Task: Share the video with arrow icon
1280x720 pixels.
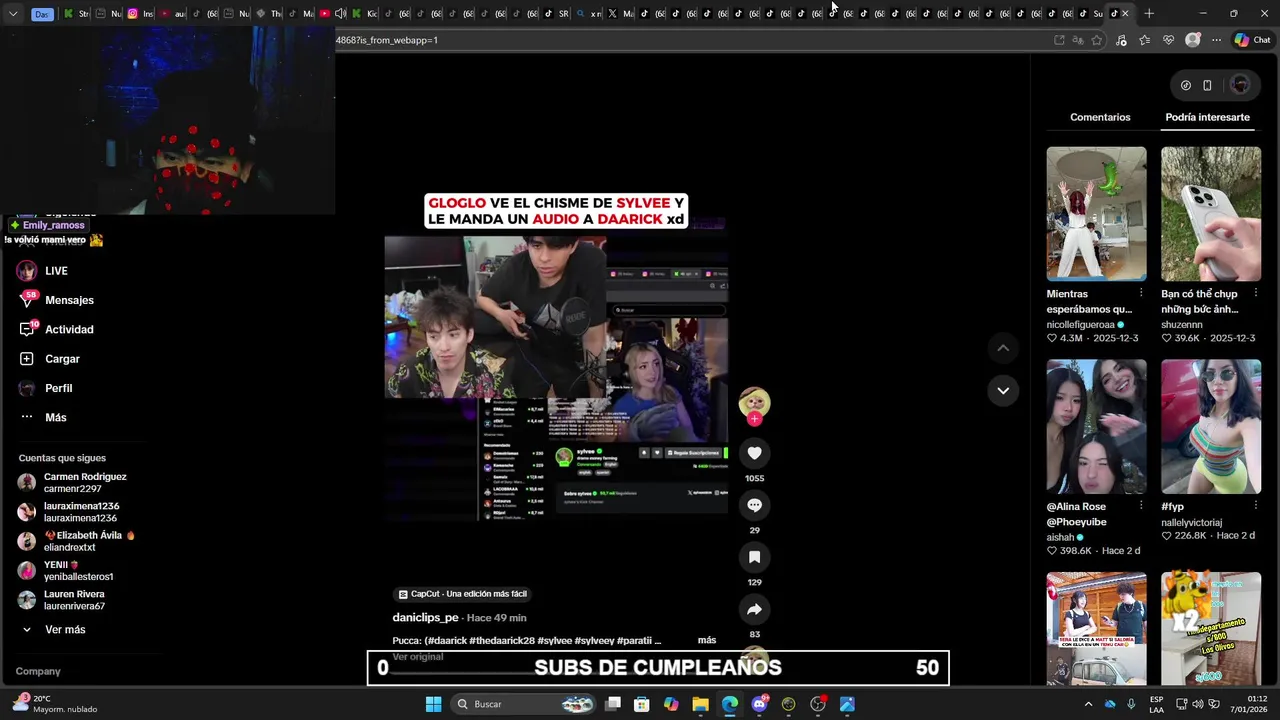Action: [x=754, y=609]
